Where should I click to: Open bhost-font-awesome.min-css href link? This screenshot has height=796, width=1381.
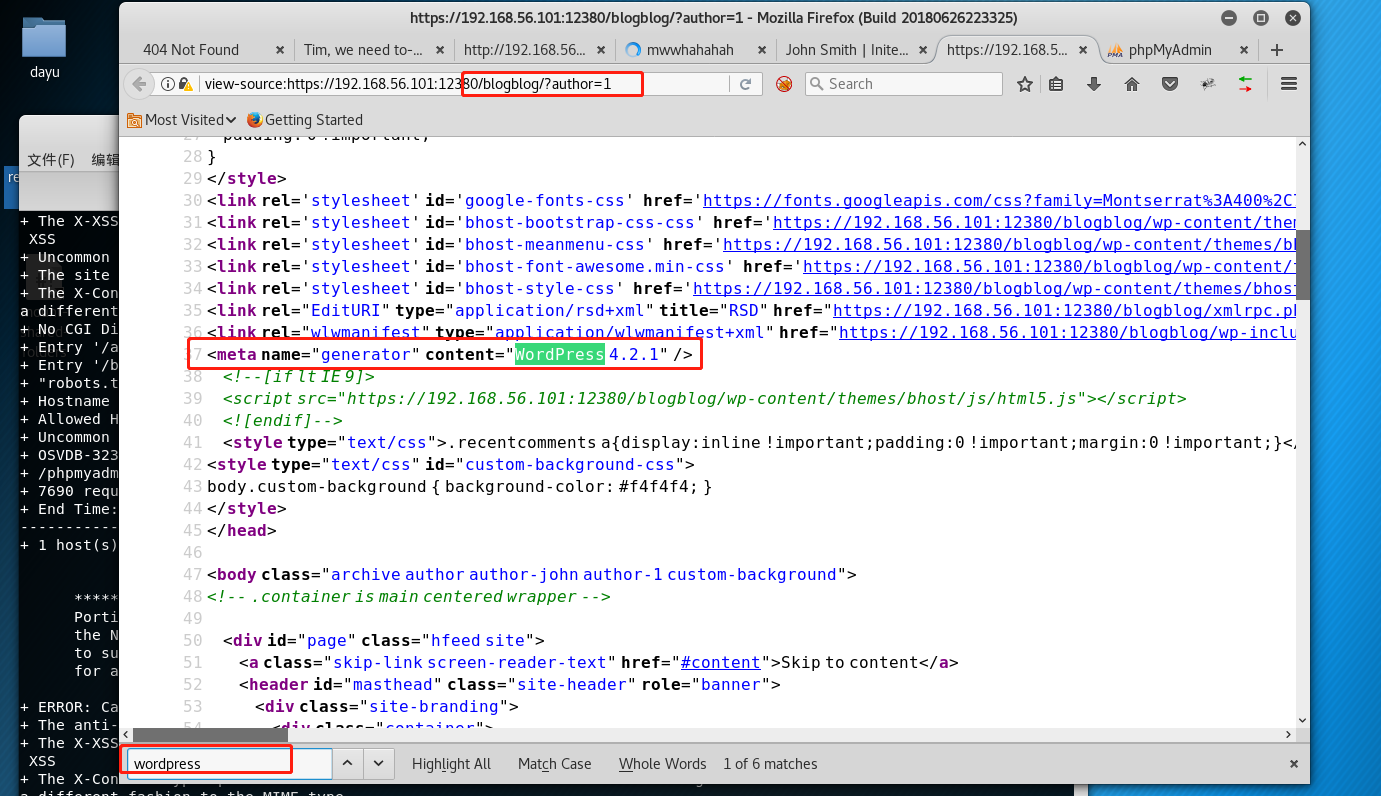(x=1050, y=266)
